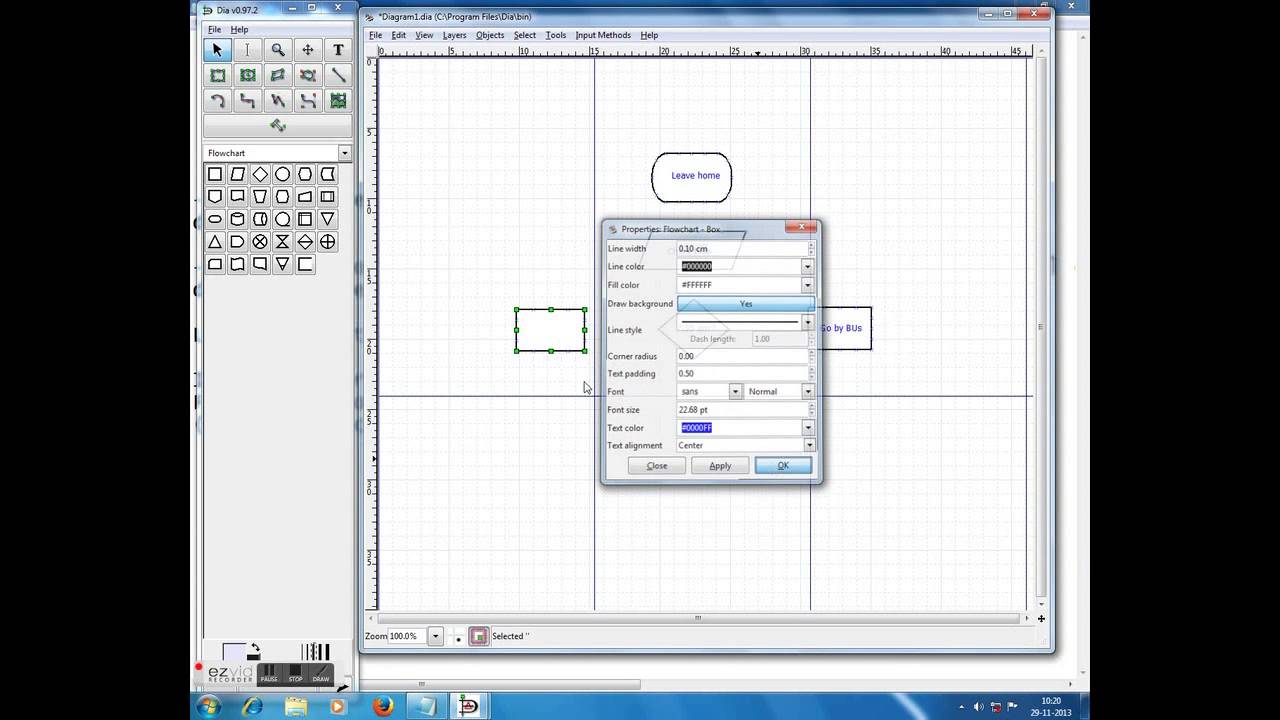The image size is (1280, 720).
Task: Toggle snap to grid beside zoom box
Action: (x=458, y=637)
